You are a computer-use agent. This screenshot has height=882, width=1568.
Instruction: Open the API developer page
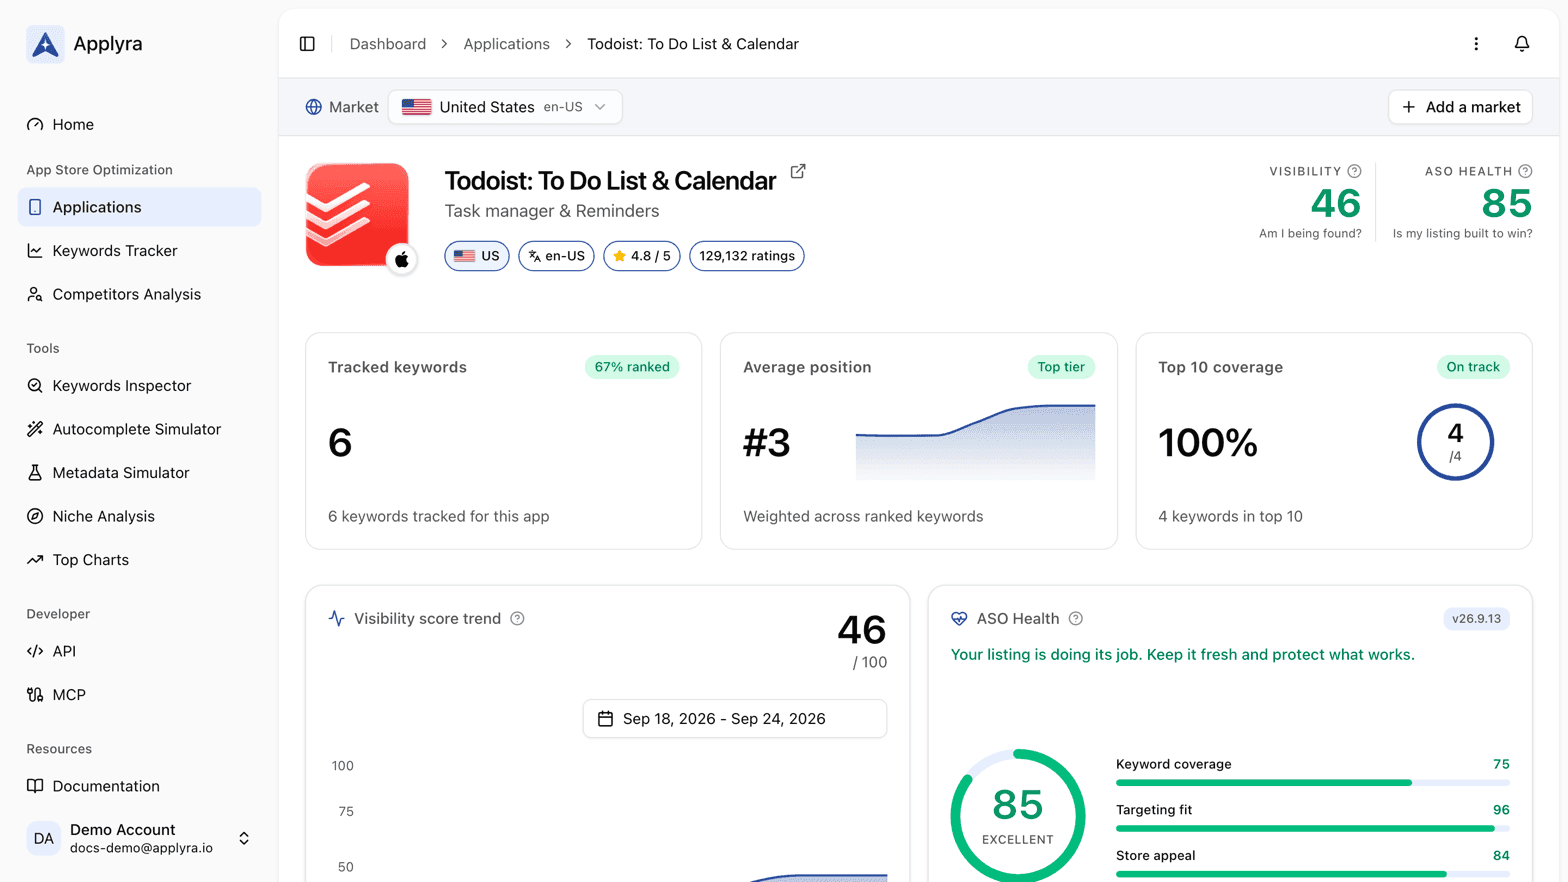(x=139, y=651)
